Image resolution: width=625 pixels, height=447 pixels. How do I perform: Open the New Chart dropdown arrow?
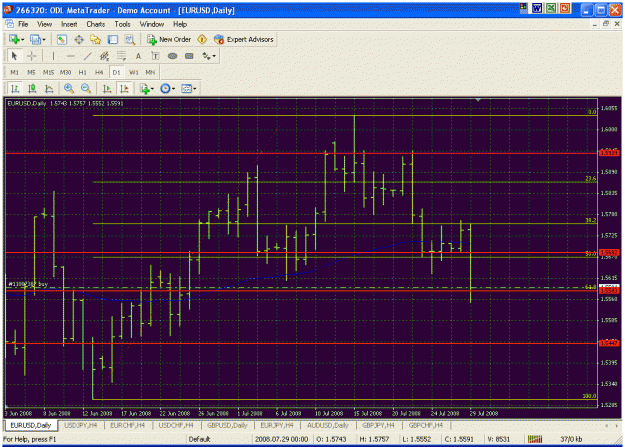coord(23,39)
